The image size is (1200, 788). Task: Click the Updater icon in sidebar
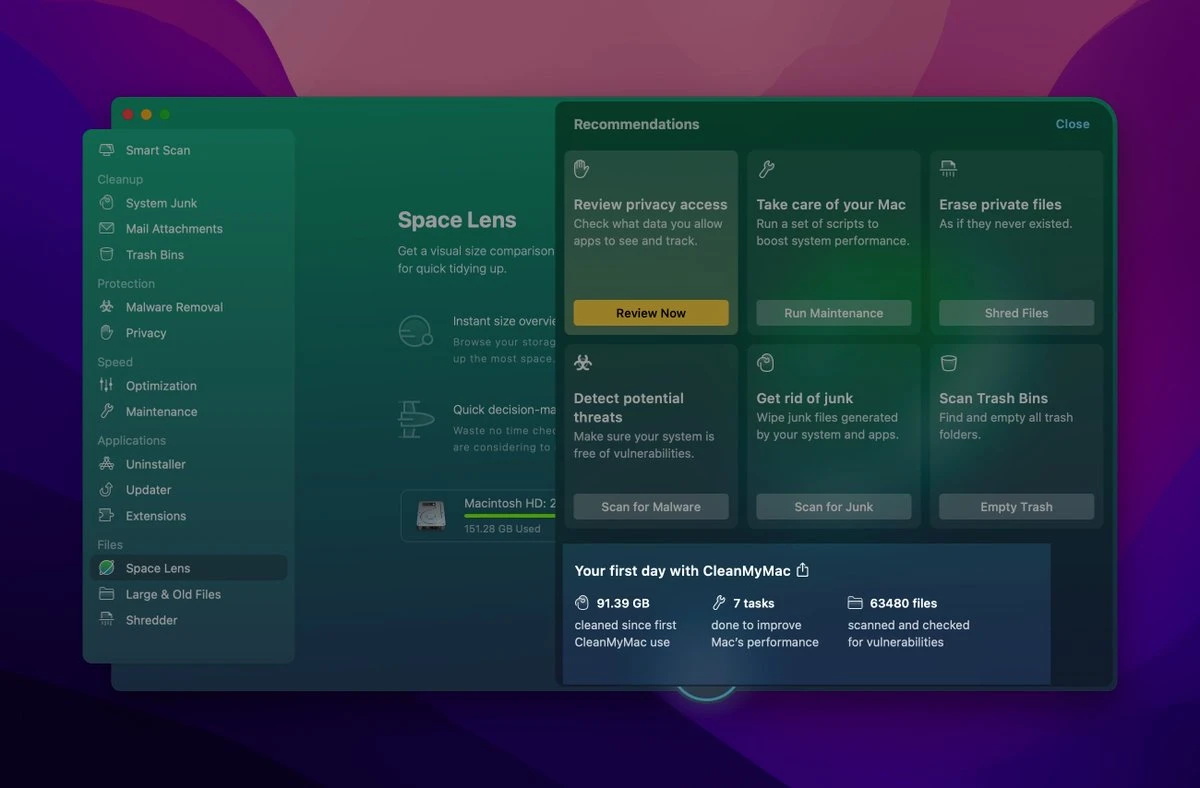(x=106, y=490)
